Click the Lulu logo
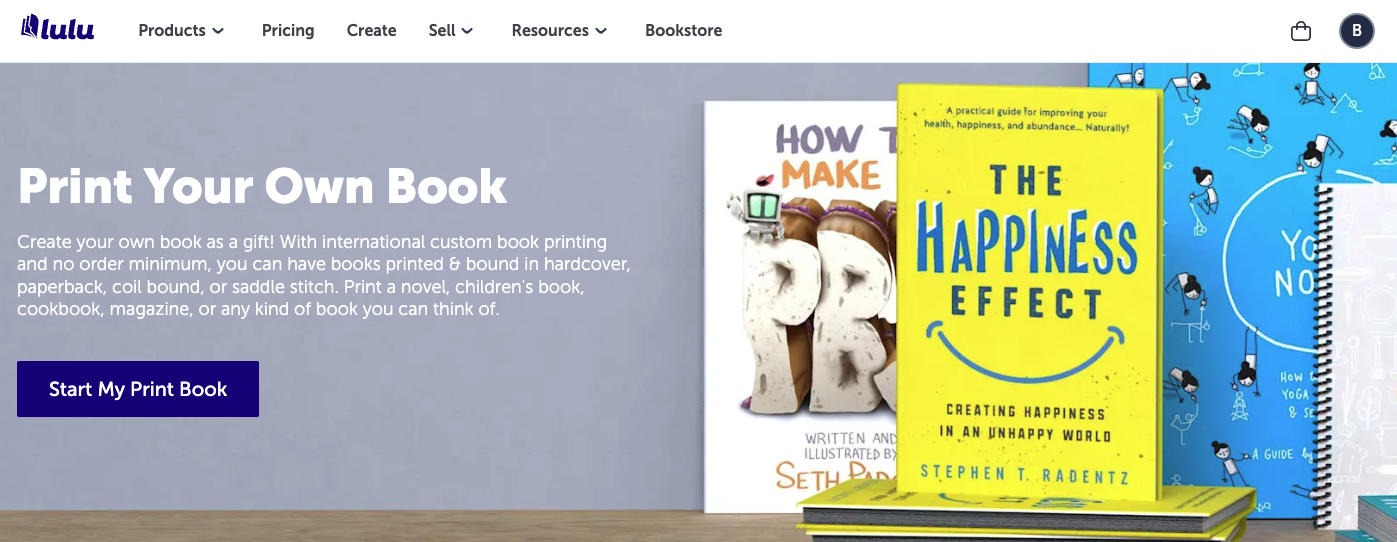Screen dimensions: 1397x542 57,28
